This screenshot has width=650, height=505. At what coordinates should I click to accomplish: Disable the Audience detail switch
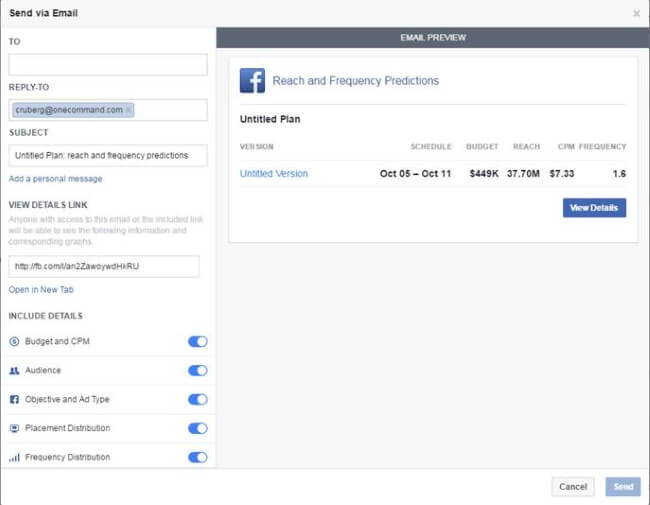(x=197, y=371)
